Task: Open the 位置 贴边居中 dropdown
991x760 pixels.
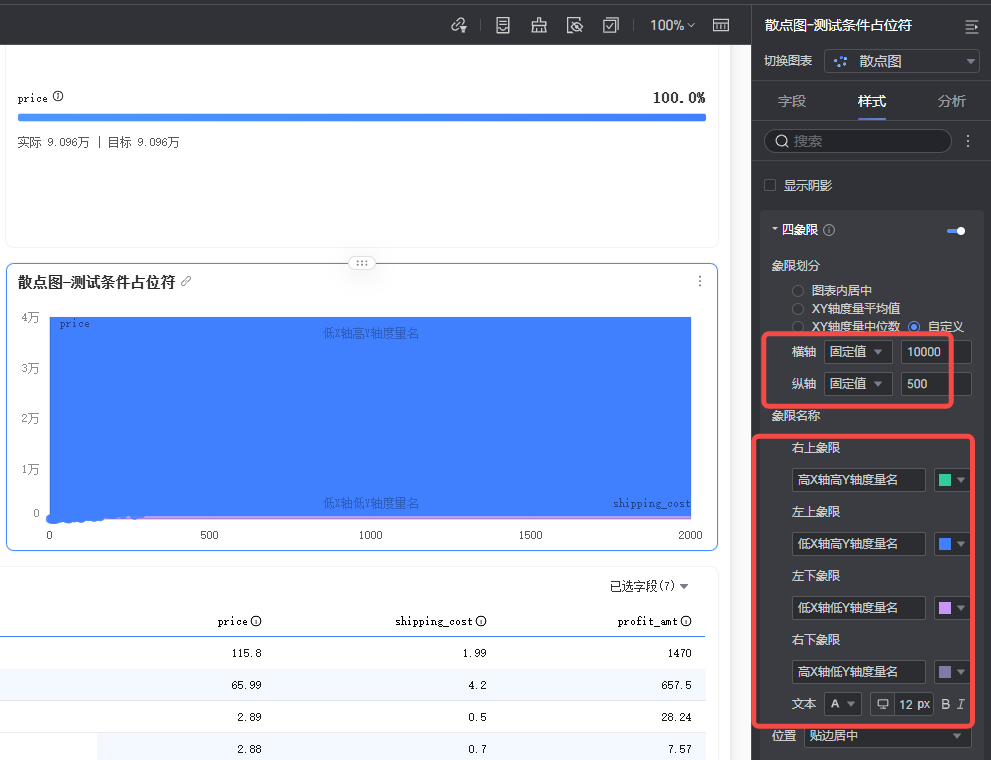Action: pyautogui.click(x=887, y=736)
